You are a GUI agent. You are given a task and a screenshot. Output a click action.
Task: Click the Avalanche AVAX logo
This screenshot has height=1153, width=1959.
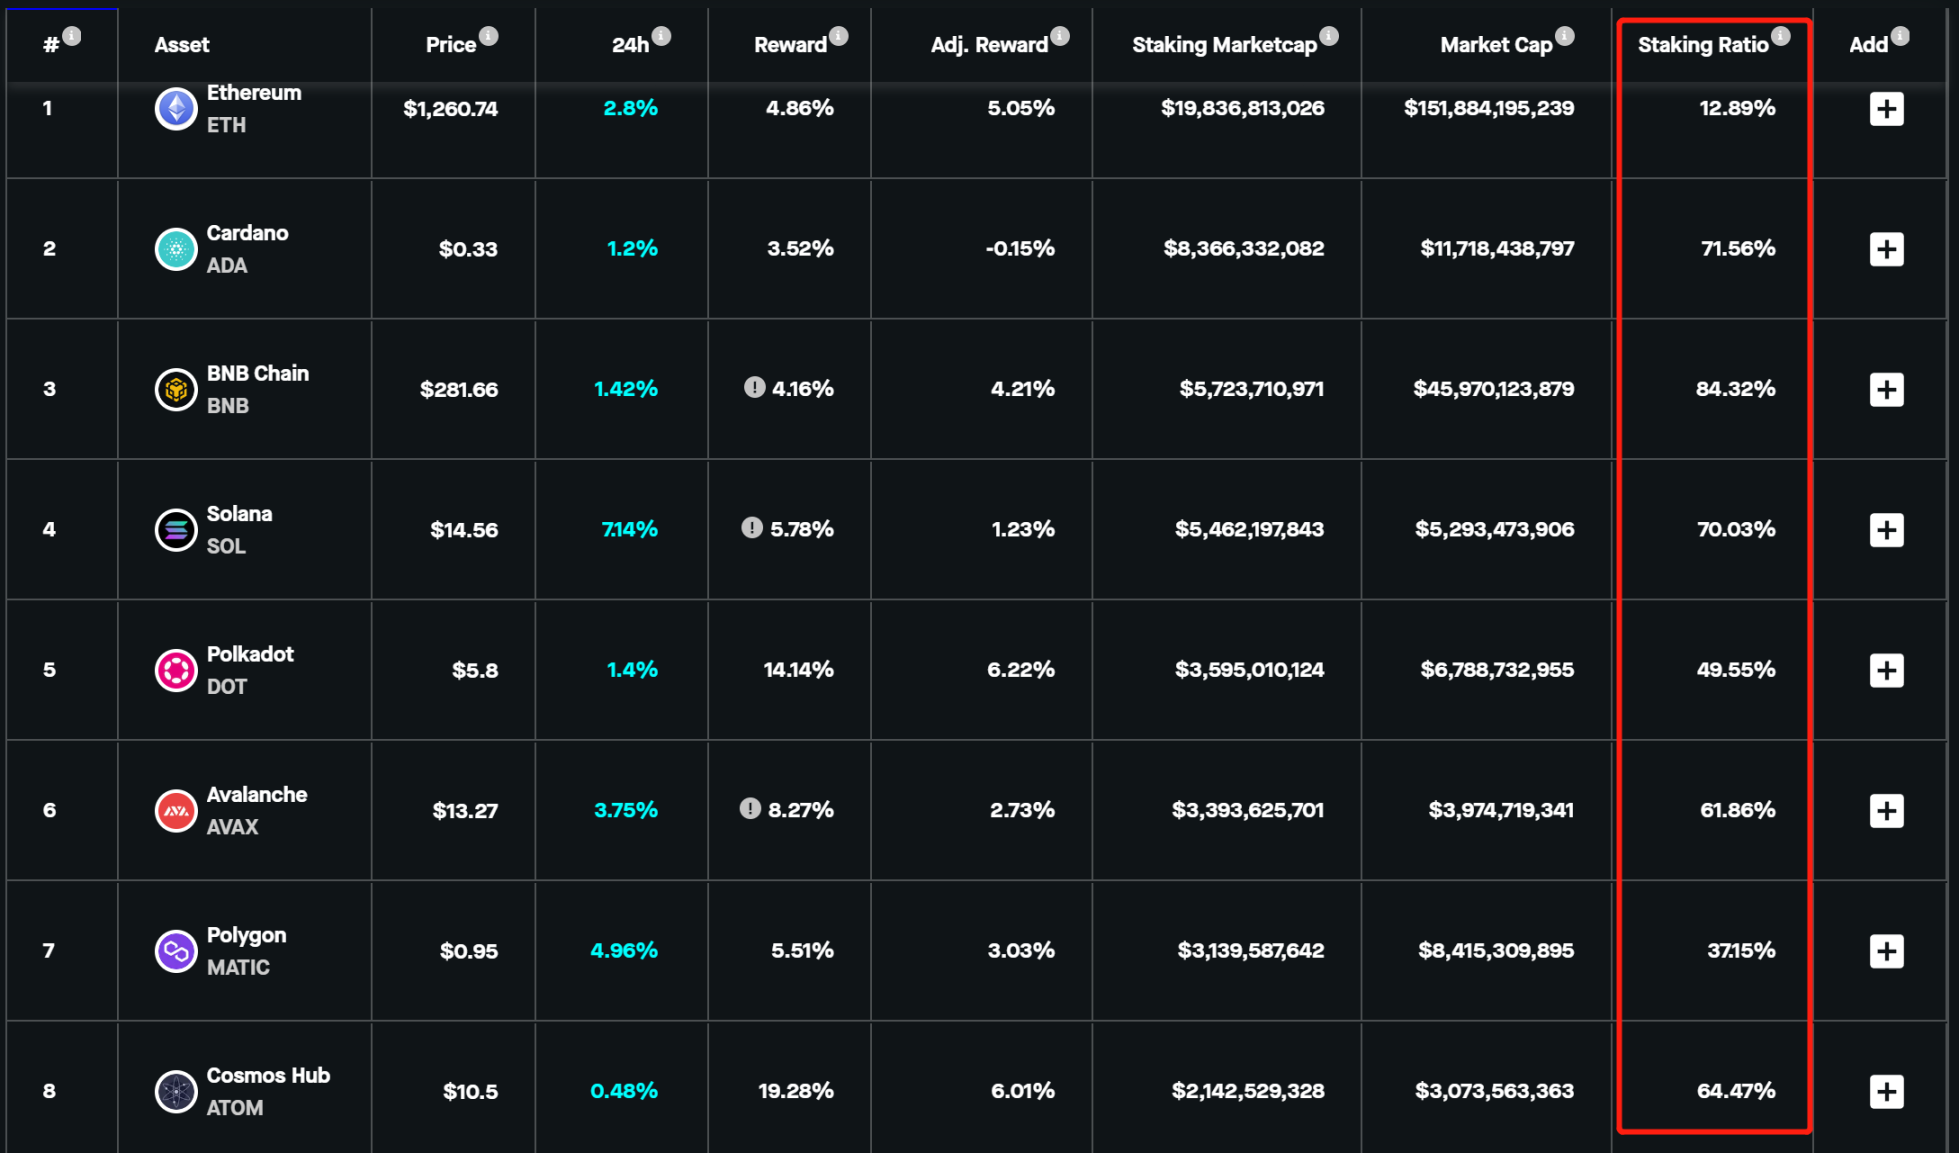[176, 811]
